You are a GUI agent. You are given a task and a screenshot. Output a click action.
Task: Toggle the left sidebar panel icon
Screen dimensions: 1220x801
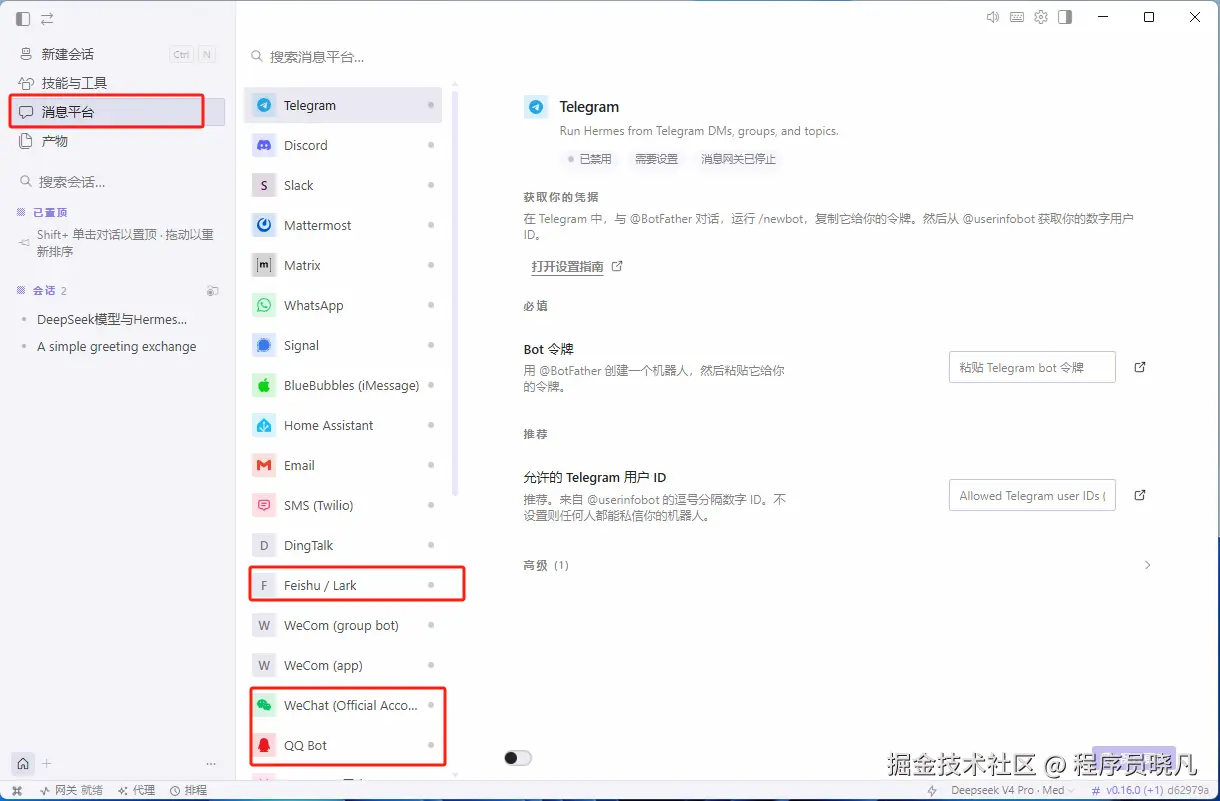point(23,19)
